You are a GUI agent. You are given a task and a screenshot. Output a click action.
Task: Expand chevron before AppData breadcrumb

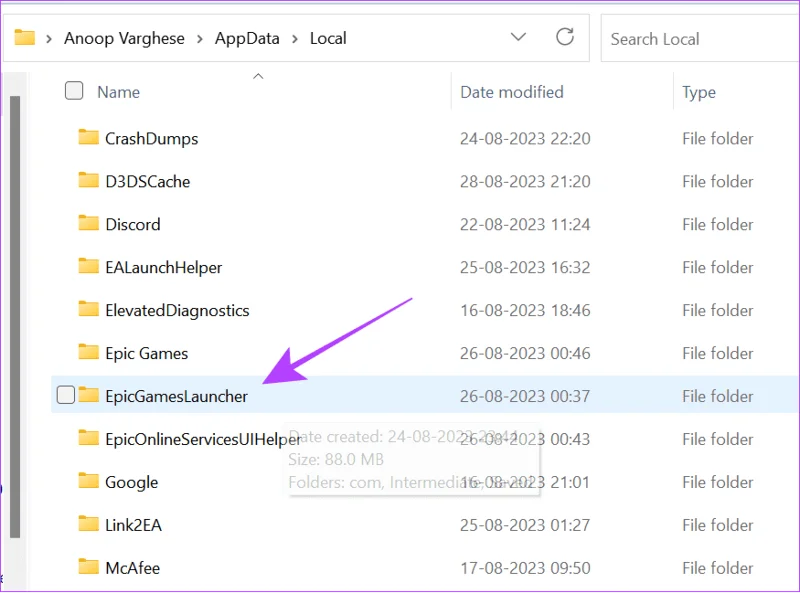pyautogui.click(x=199, y=39)
